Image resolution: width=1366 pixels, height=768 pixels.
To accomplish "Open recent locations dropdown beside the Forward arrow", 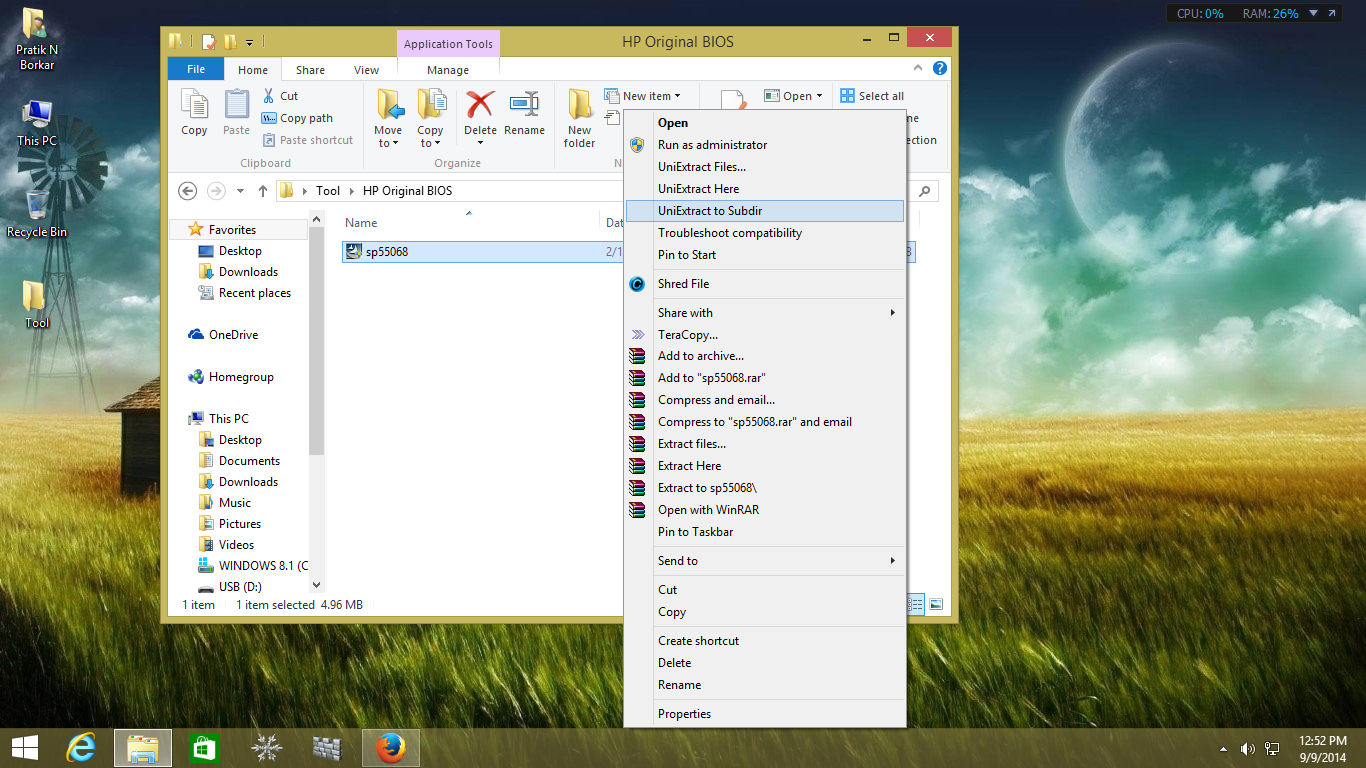I will [x=240, y=191].
